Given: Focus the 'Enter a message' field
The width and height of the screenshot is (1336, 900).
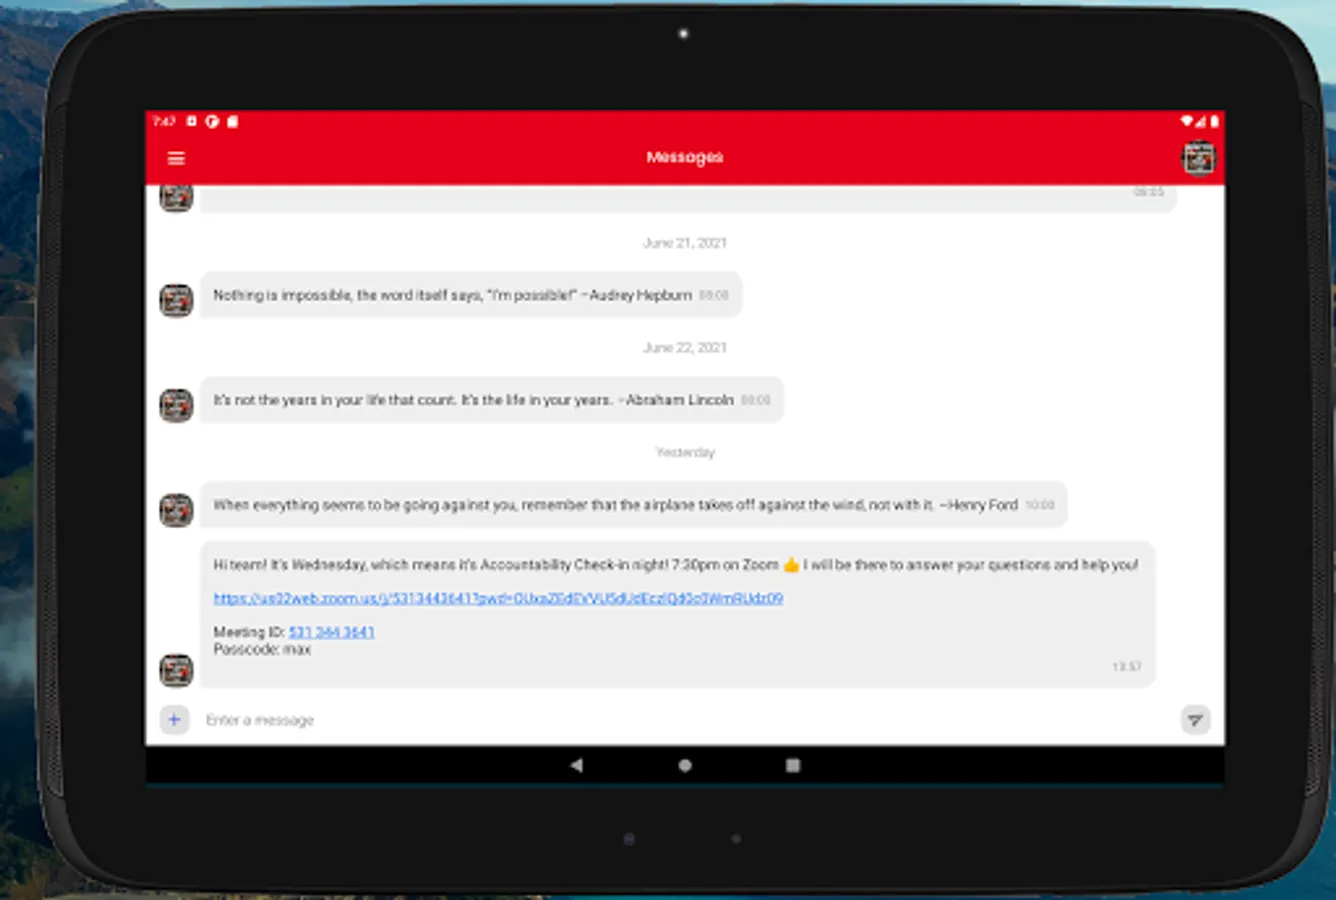Looking at the screenshot, I should click(x=684, y=720).
